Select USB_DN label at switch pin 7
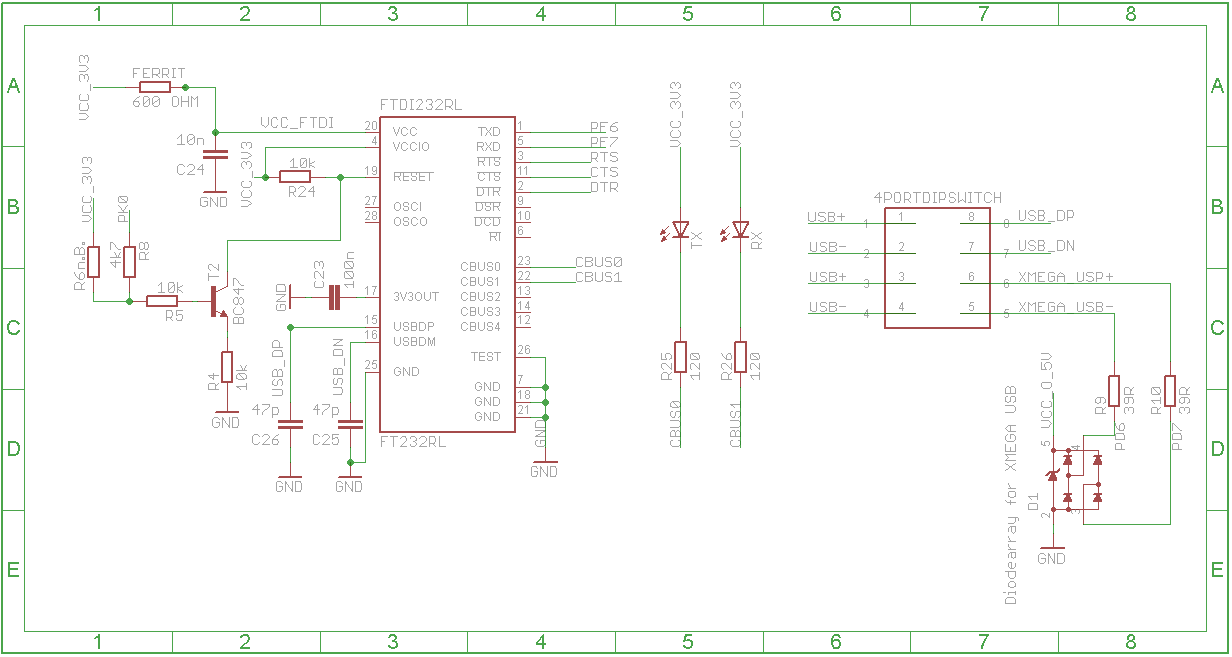Viewport: 1232px width, 657px height. click(1046, 246)
